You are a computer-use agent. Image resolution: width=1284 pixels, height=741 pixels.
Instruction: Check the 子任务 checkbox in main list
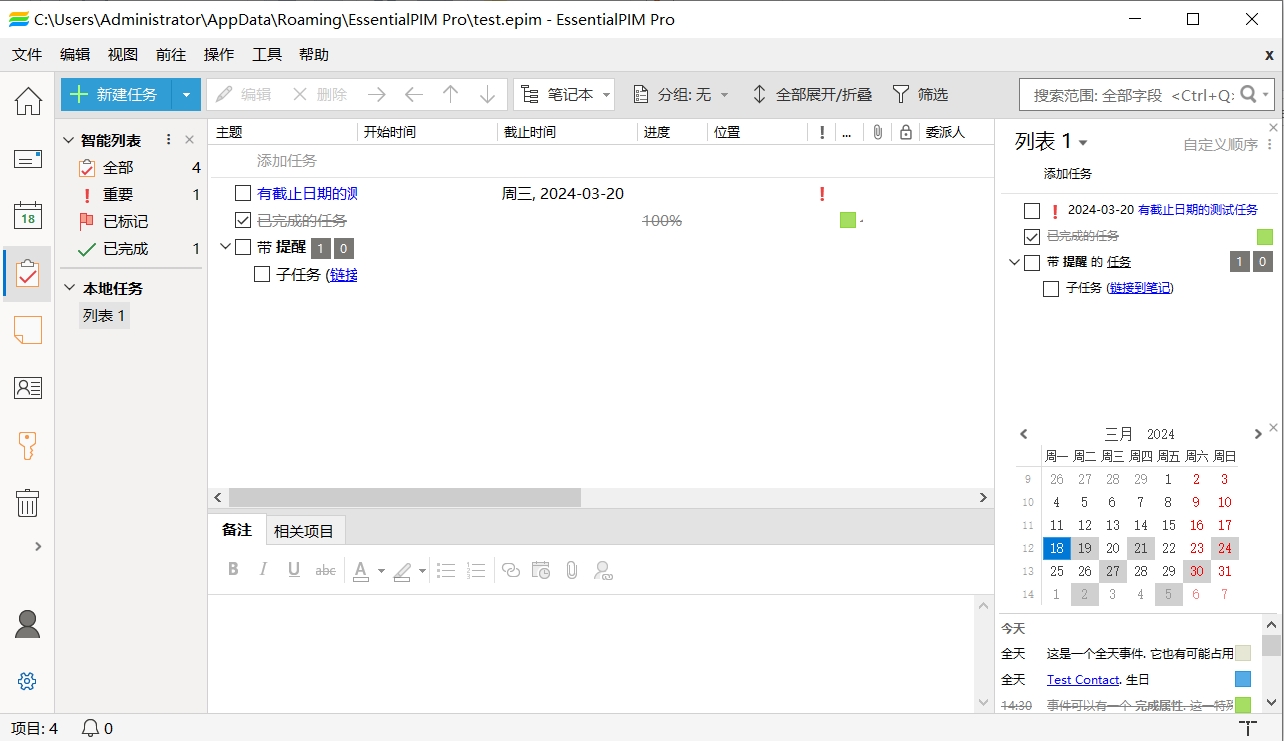click(x=262, y=274)
